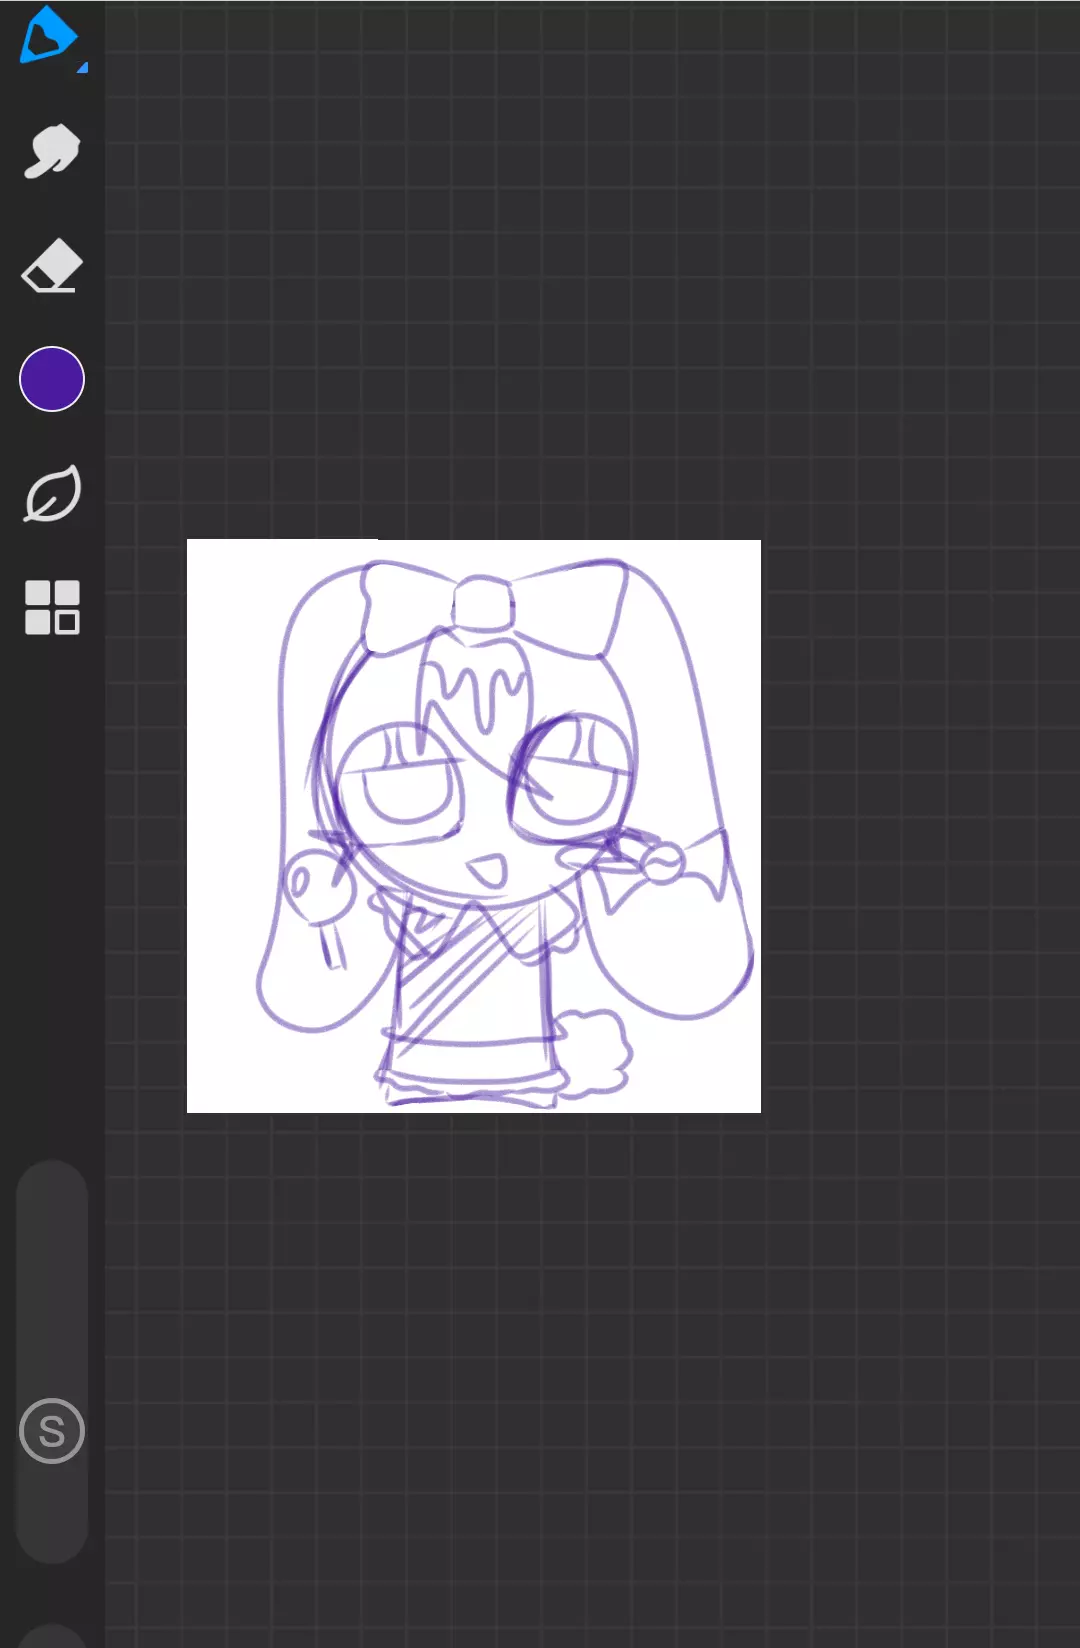Tap the partially visible bottom slider
The width and height of the screenshot is (1080, 1648).
coord(52,1636)
